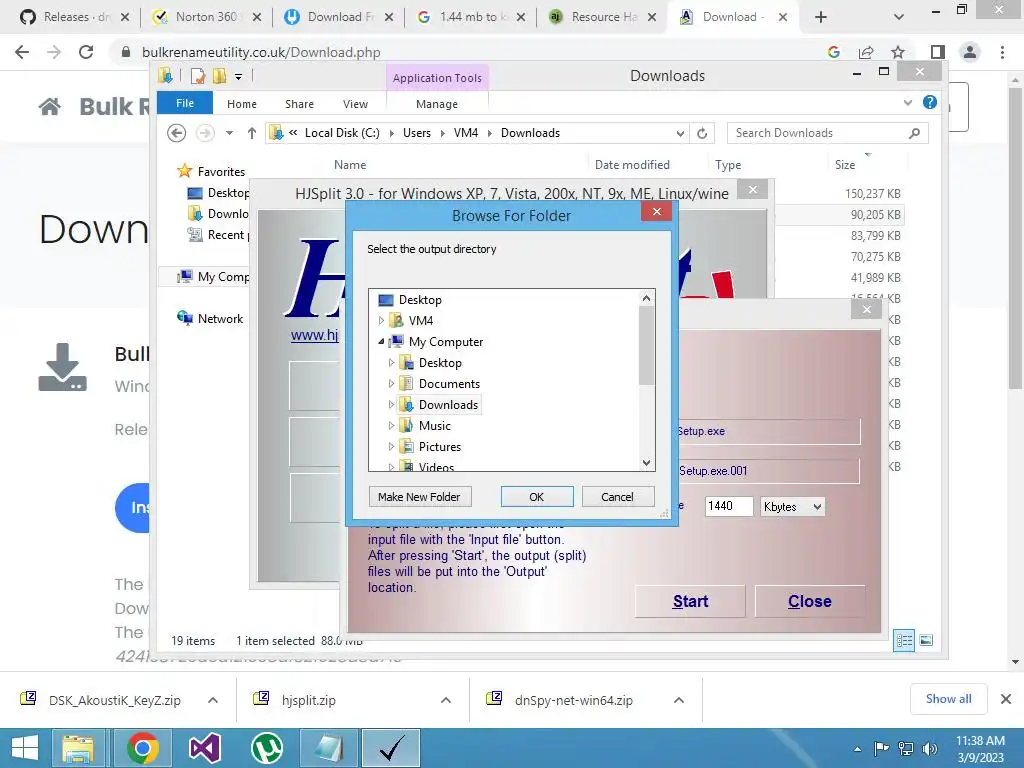Sort by Date modified column
The image size is (1024, 768).
click(632, 165)
